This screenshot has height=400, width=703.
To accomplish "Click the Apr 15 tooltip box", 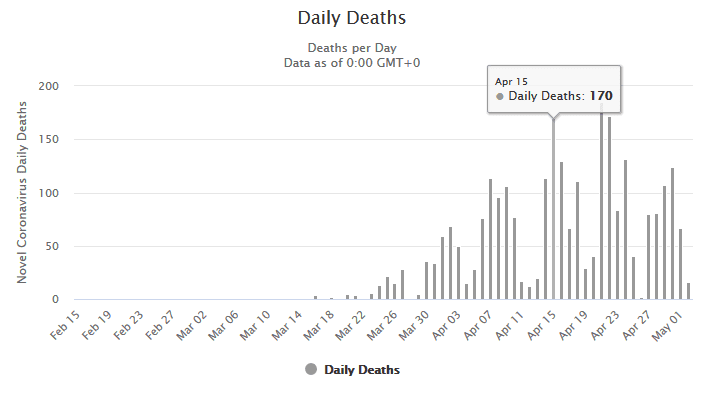I will coord(554,88).
